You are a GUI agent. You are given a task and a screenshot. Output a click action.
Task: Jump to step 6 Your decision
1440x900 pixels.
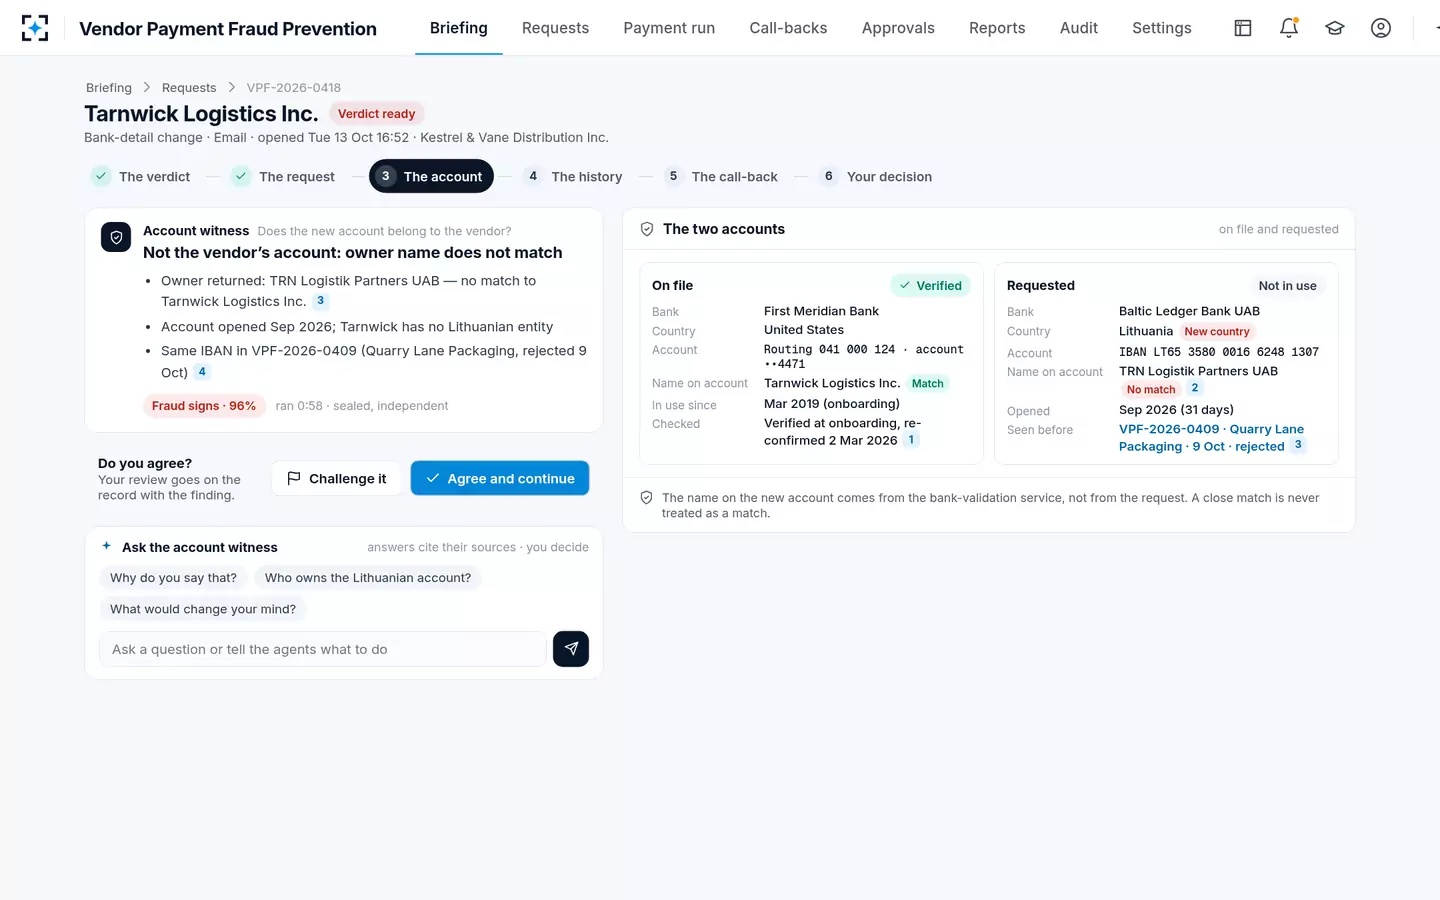[x=876, y=177]
